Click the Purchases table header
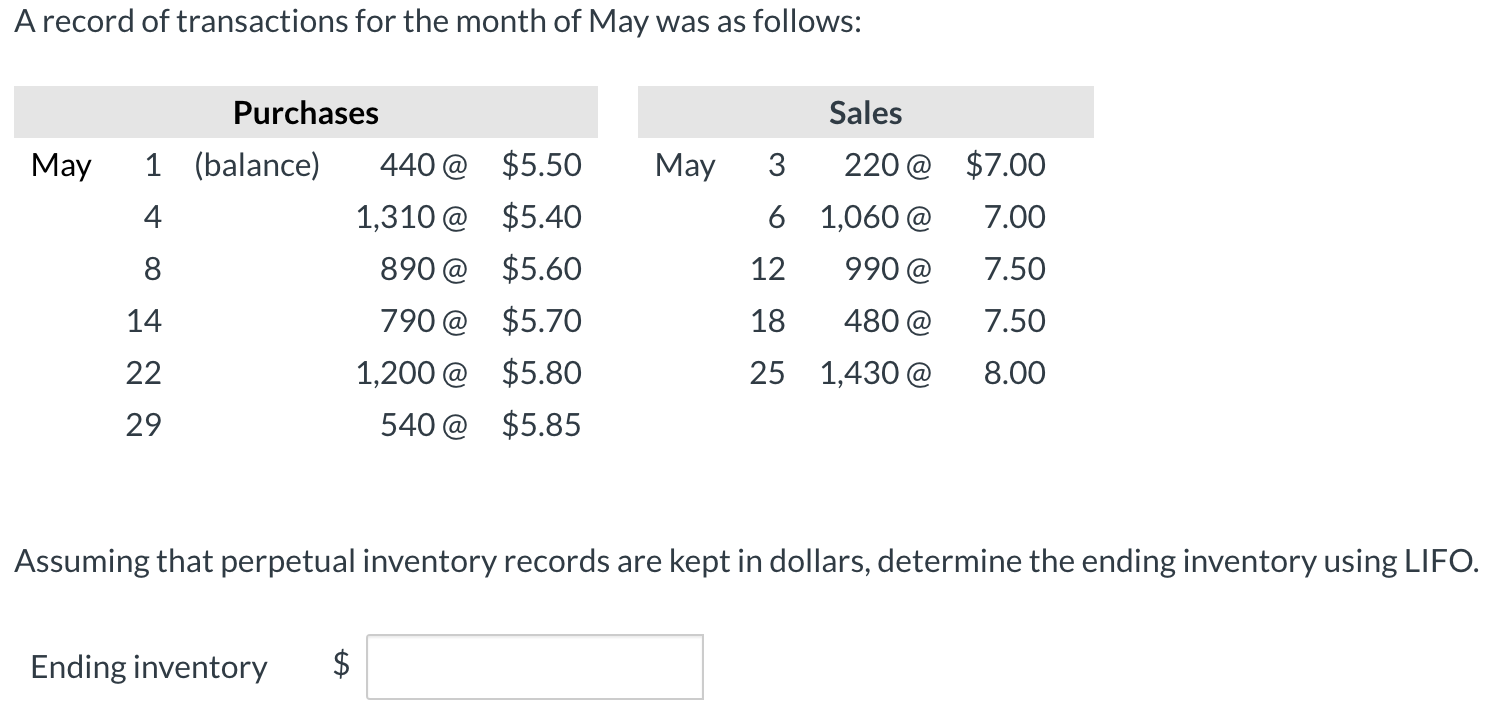 pos(306,113)
